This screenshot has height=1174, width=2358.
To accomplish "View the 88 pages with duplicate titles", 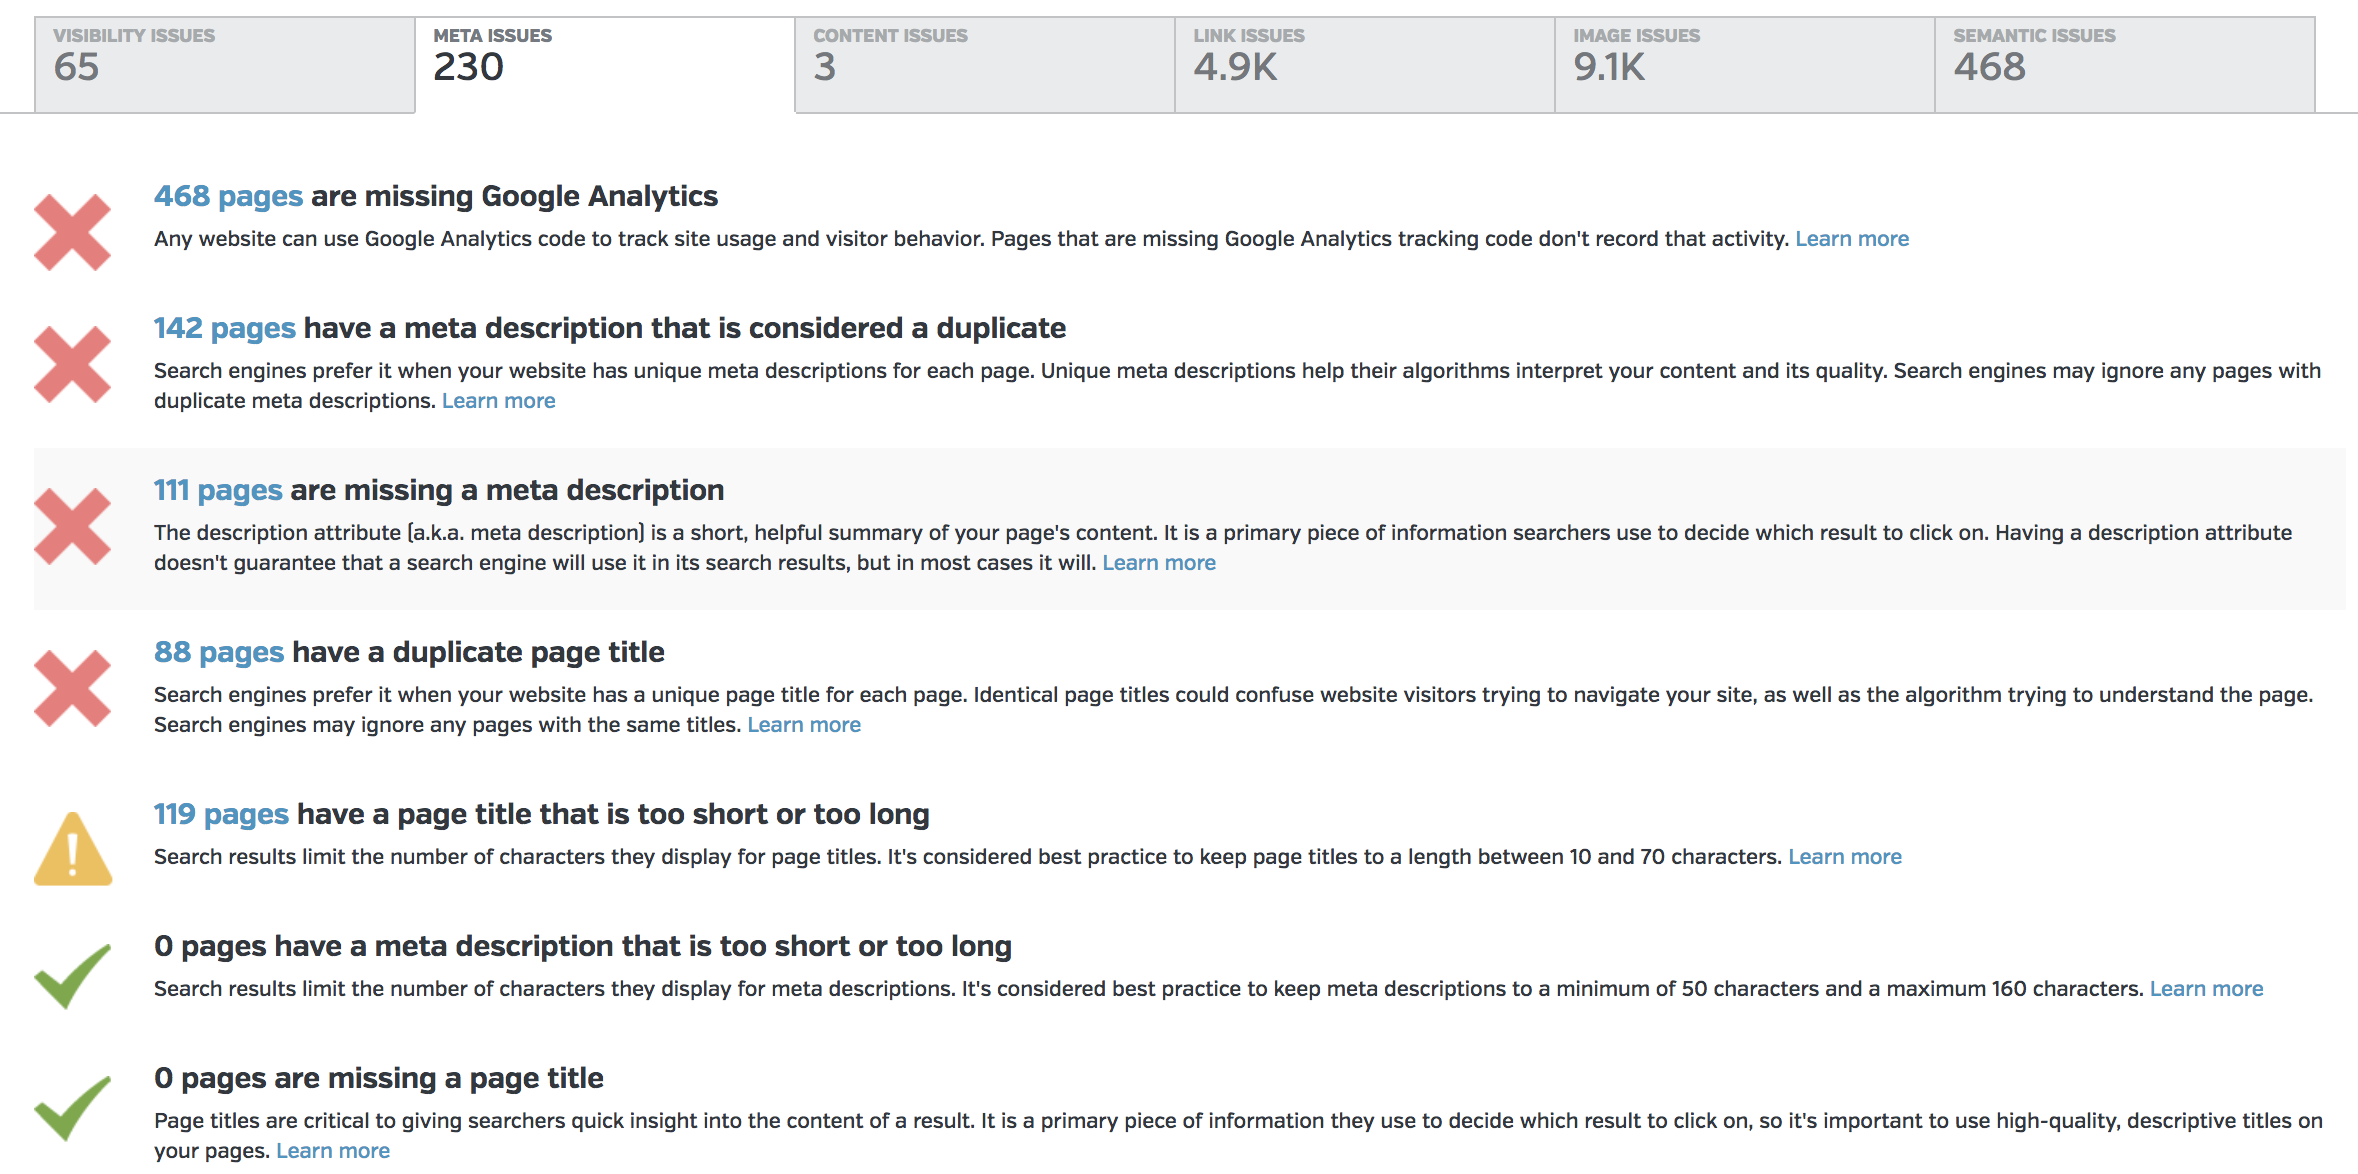I will click(219, 652).
